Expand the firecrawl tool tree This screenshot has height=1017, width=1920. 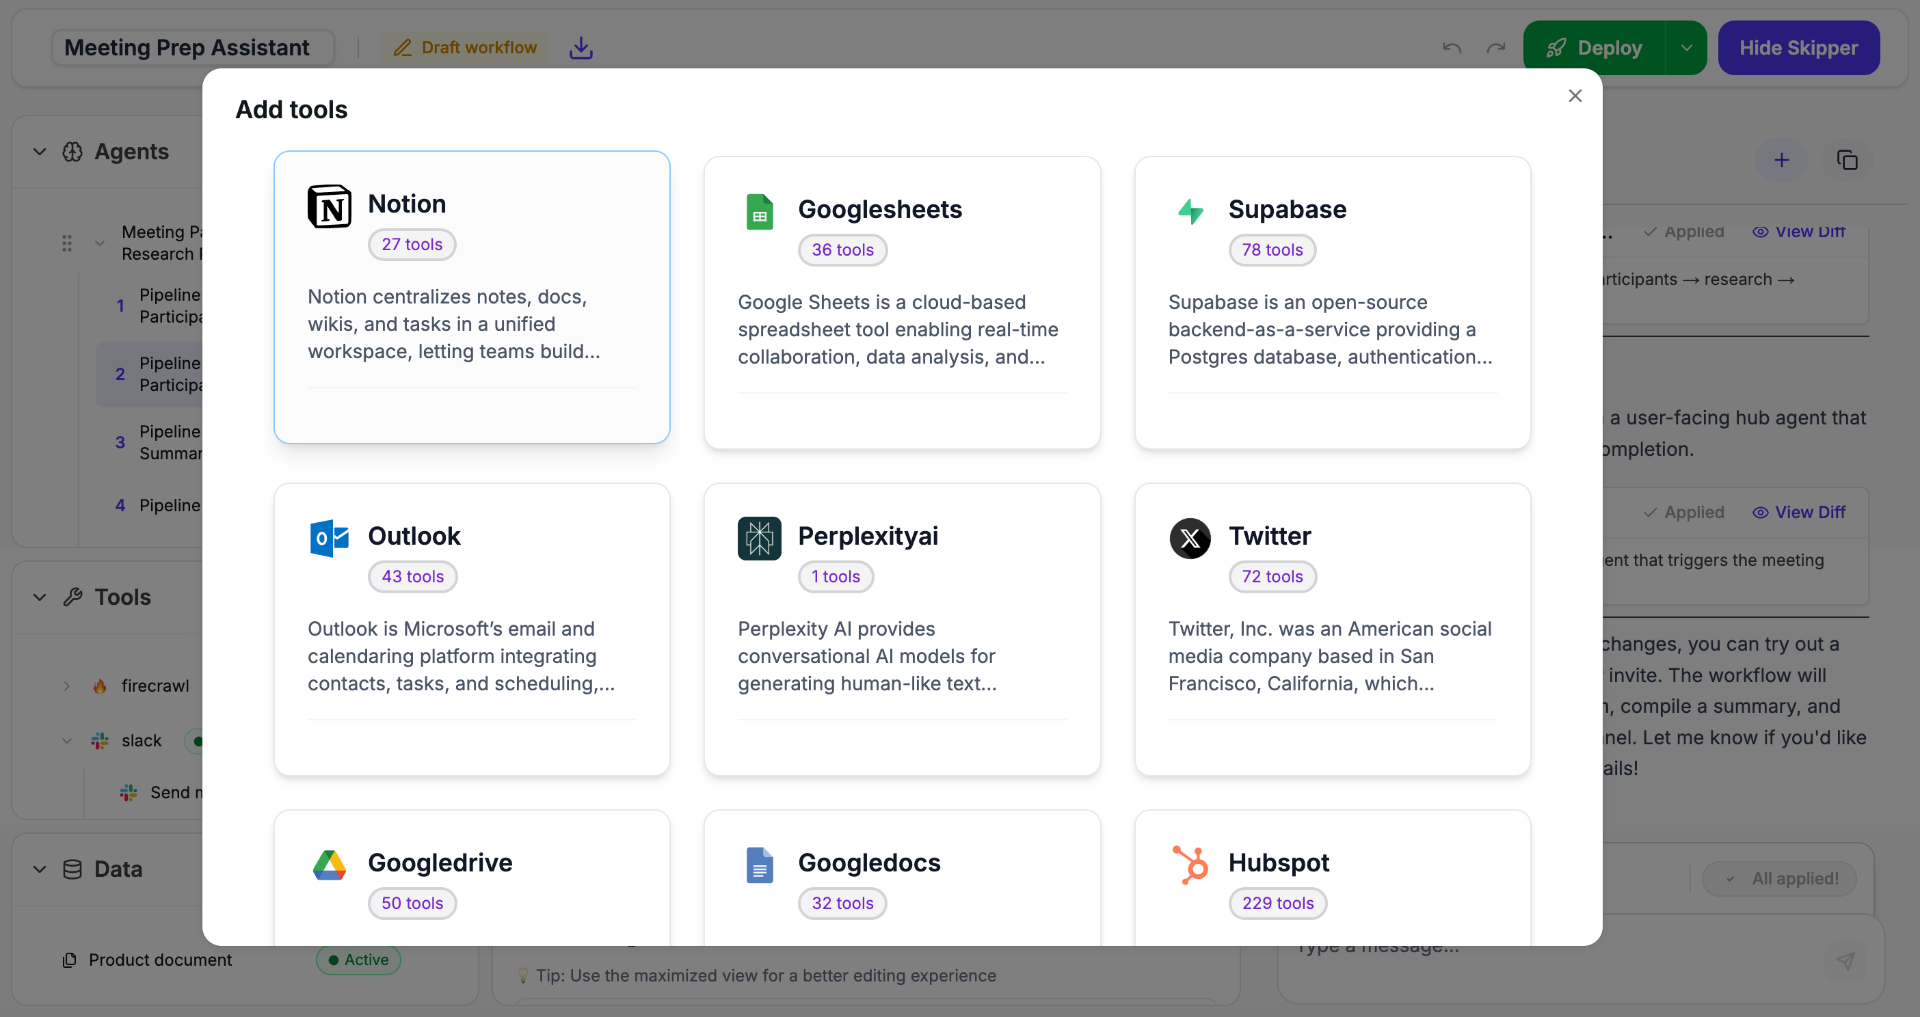[66, 686]
